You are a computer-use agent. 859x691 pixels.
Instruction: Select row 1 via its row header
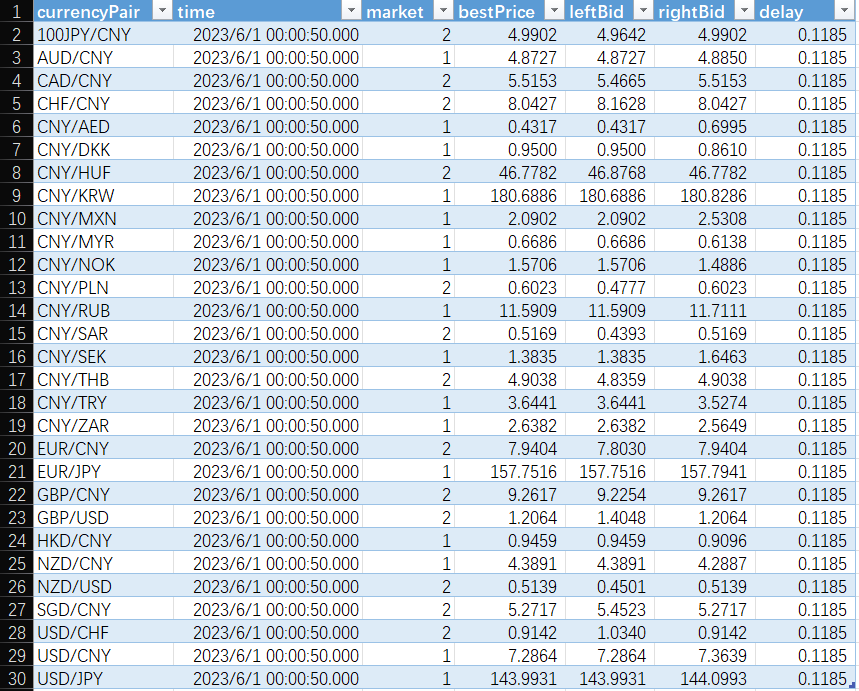(16, 12)
